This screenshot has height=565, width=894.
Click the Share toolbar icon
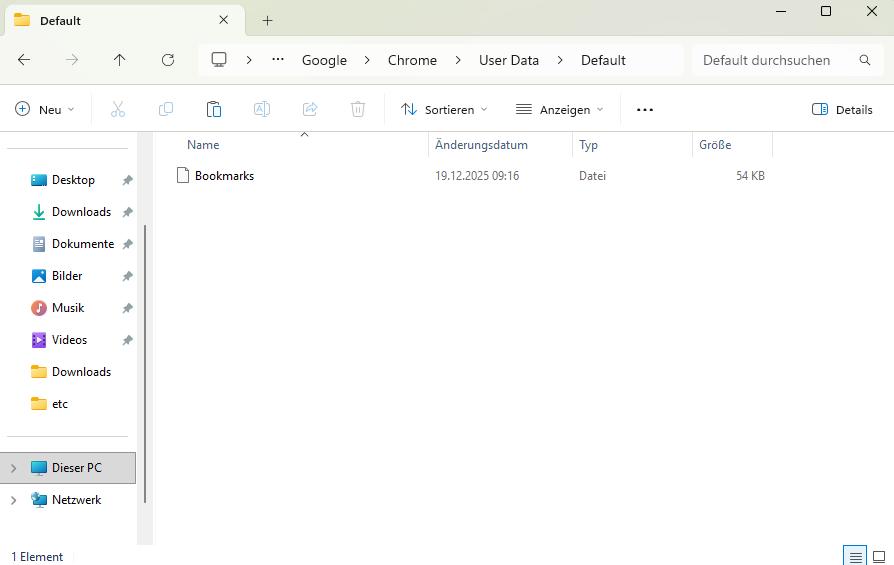(x=310, y=109)
